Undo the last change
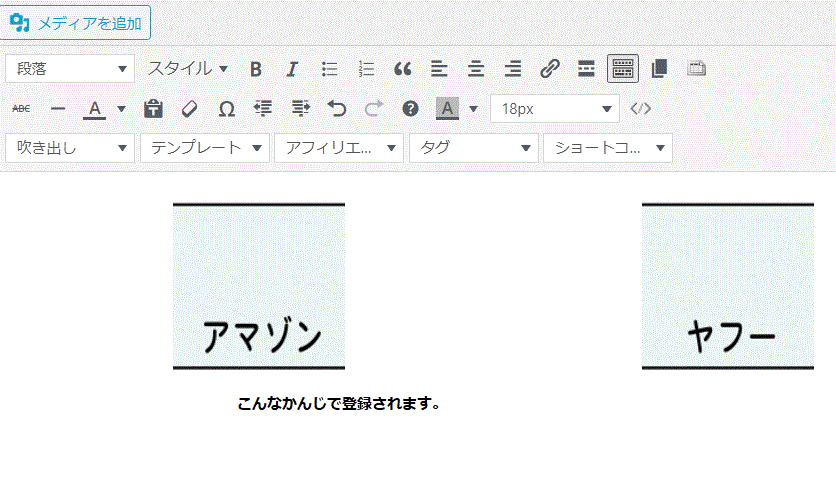 pyautogui.click(x=337, y=109)
